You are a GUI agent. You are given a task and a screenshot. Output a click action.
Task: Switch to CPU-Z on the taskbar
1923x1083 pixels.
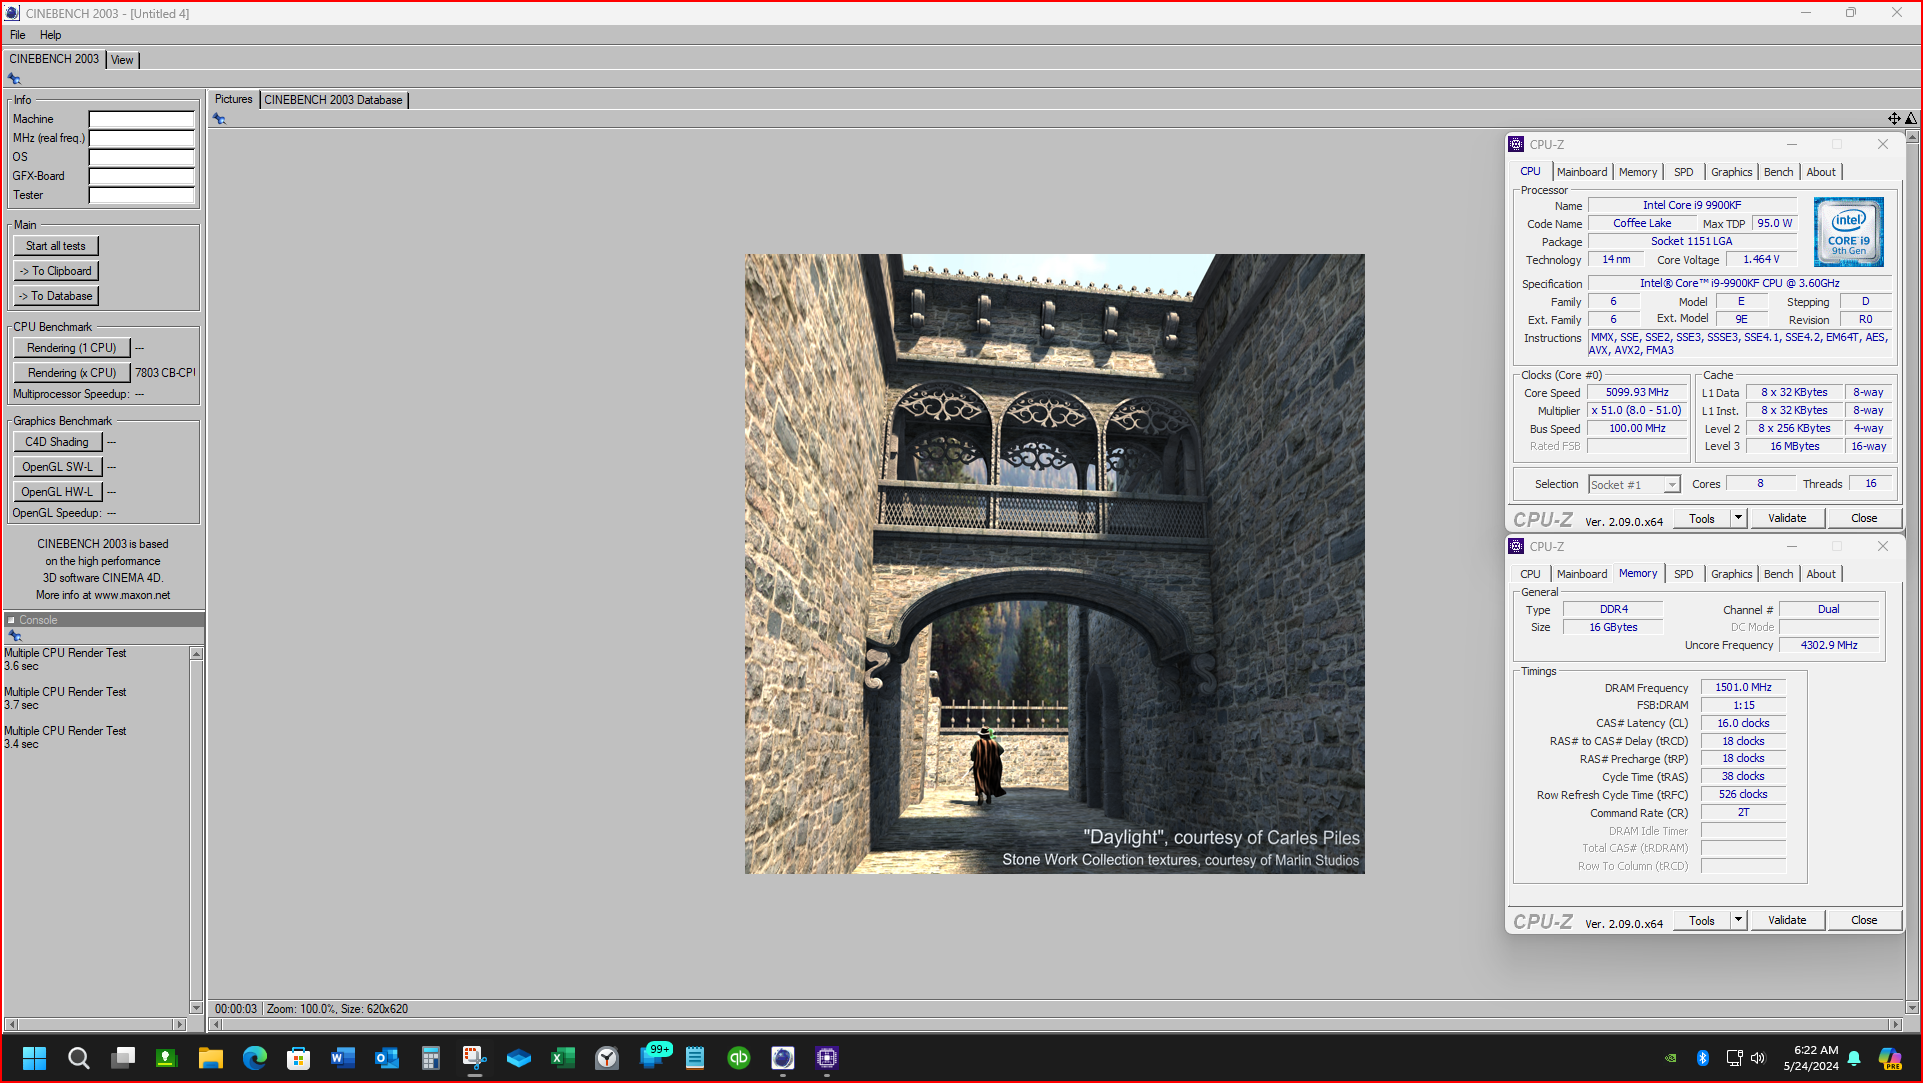click(826, 1057)
